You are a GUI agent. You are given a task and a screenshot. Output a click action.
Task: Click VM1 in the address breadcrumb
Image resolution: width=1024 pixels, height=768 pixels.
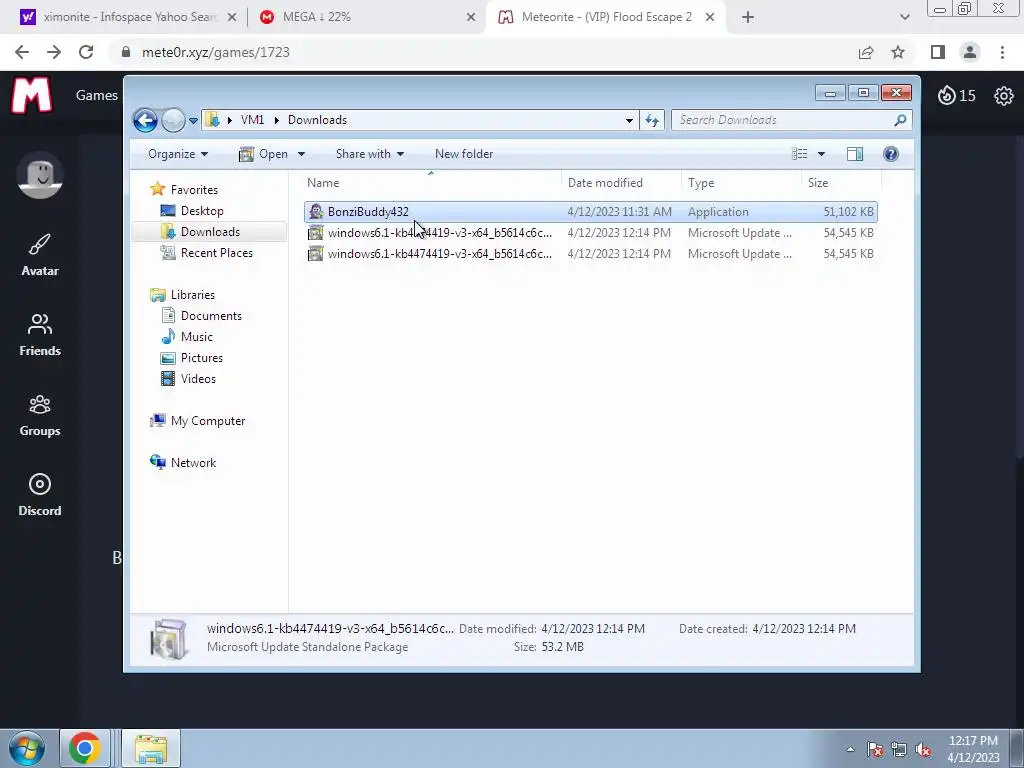(252, 120)
